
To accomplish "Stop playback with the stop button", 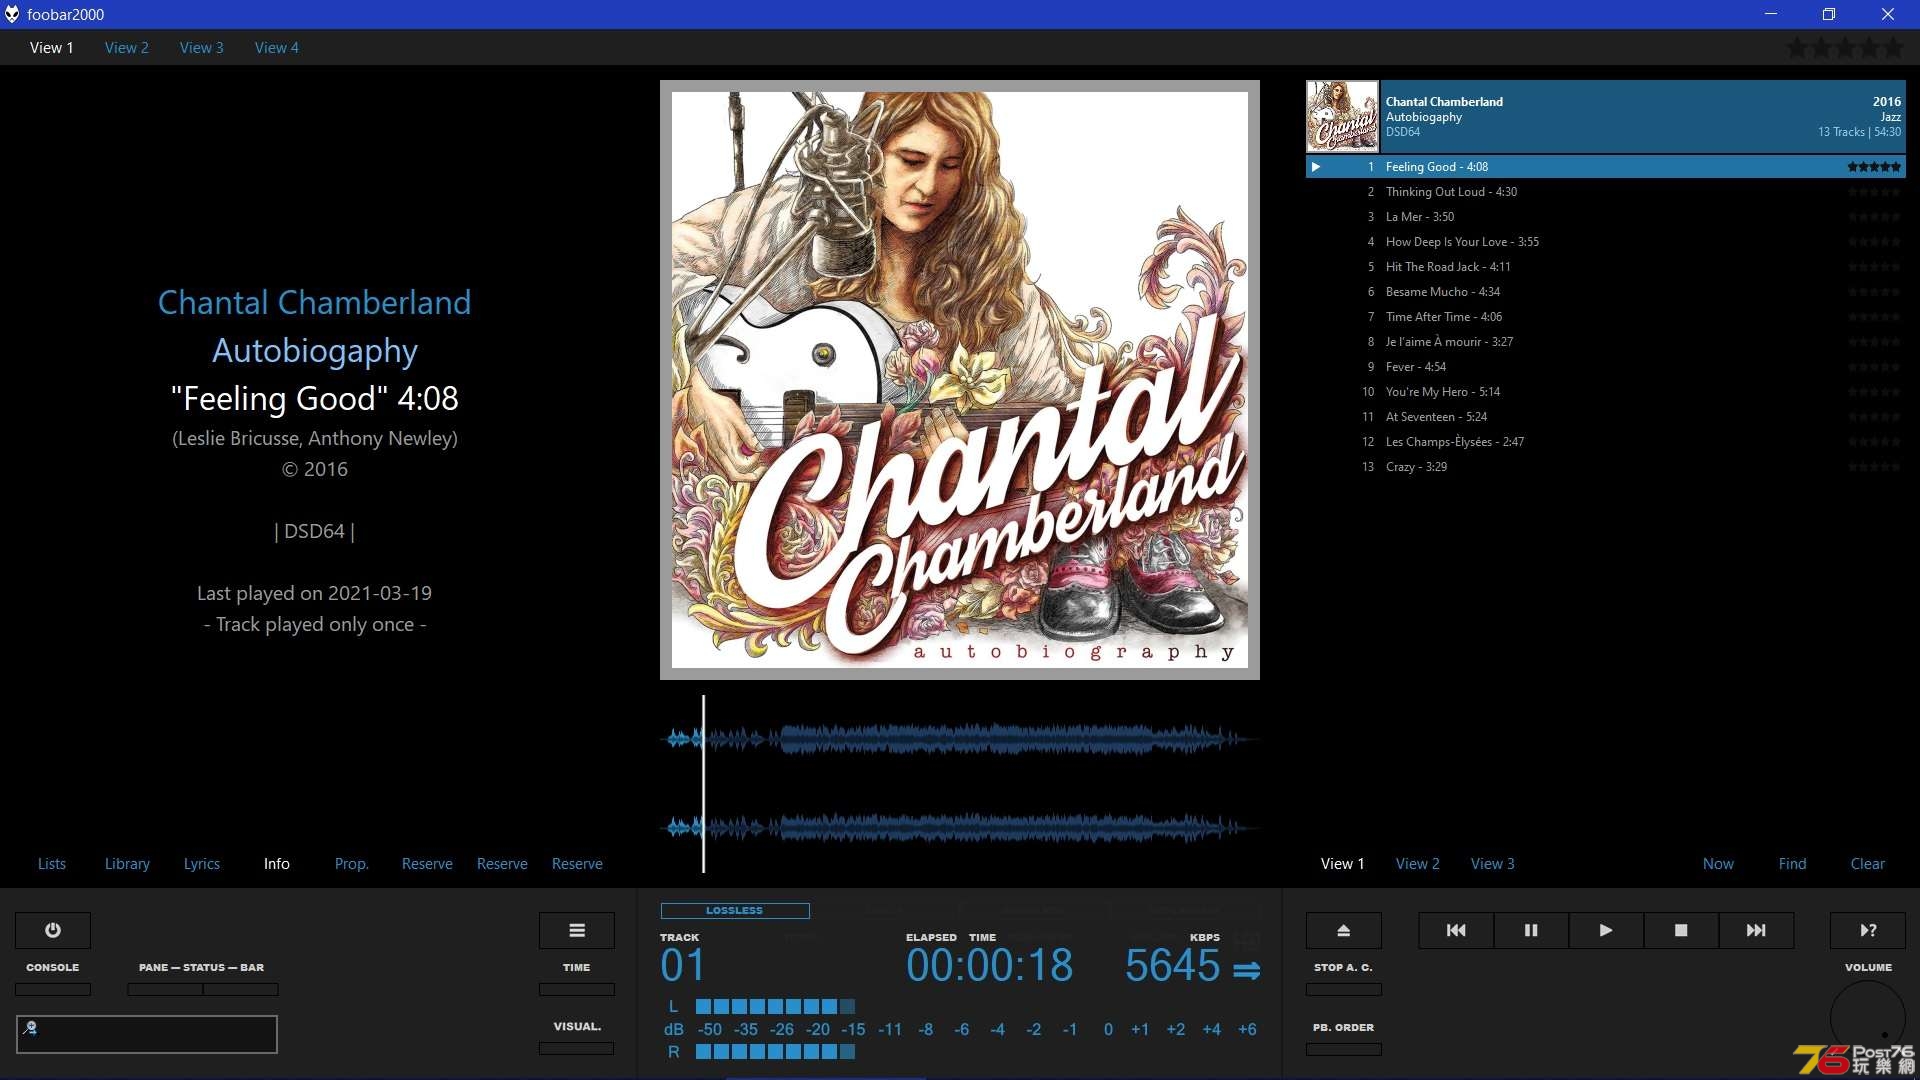I will pos(1681,930).
